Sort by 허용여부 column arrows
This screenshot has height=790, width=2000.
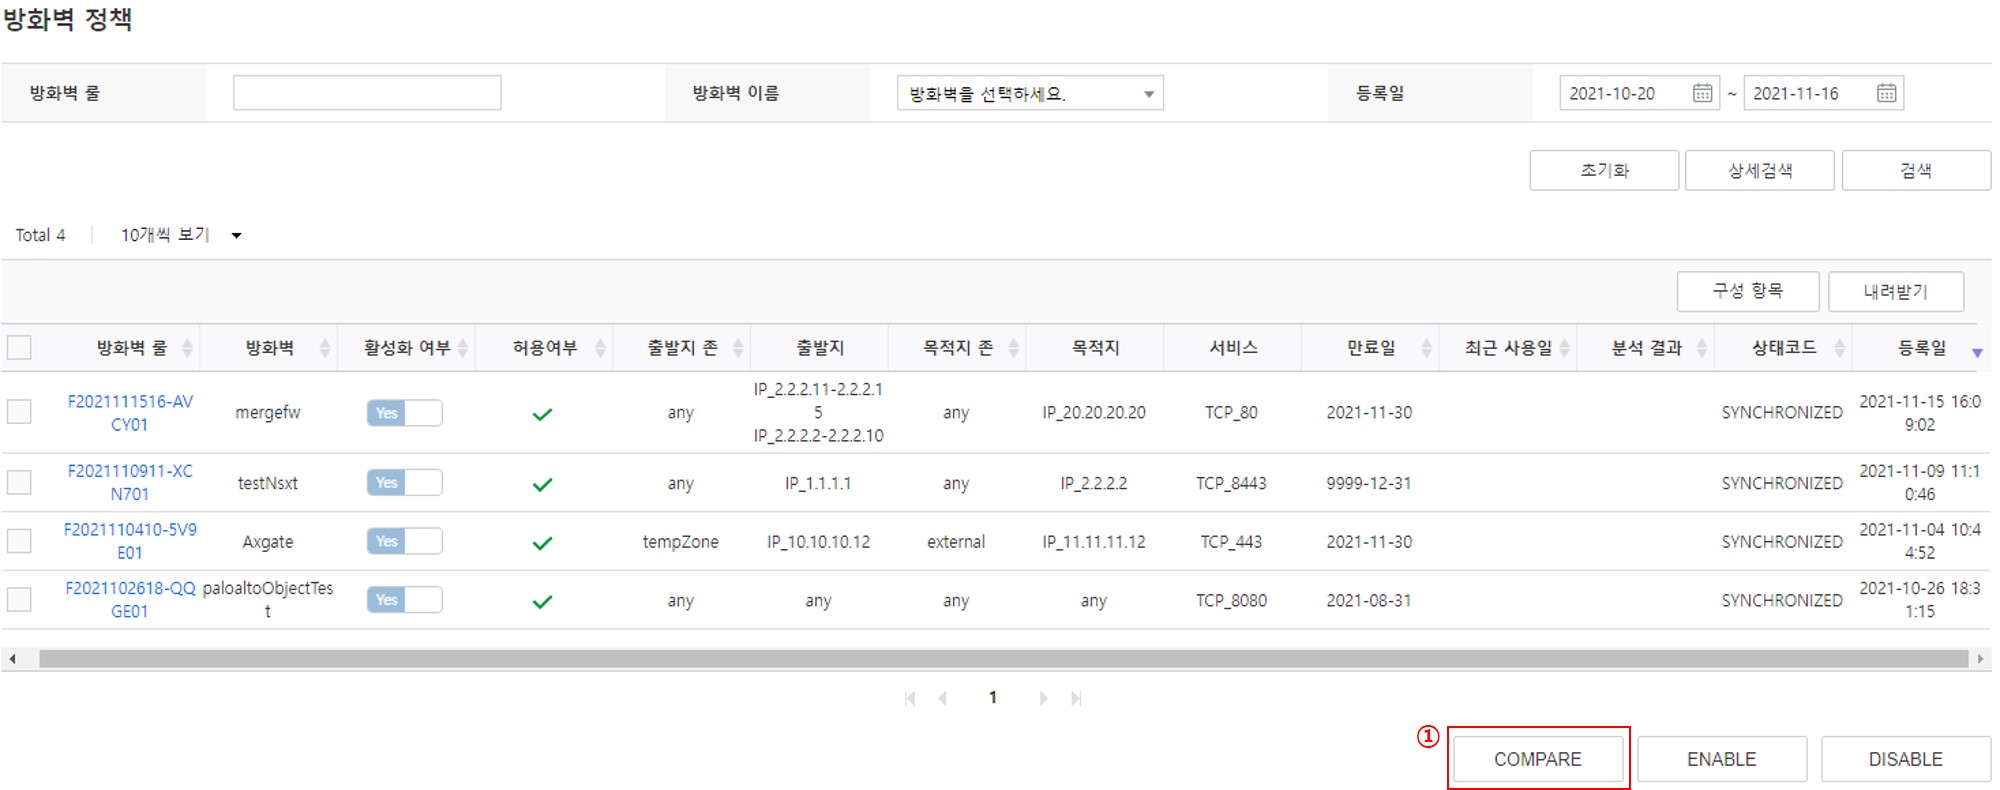[x=600, y=348]
